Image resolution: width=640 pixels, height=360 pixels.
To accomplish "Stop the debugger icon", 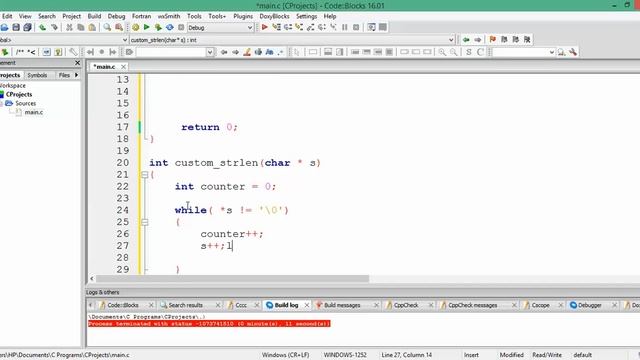I will pyautogui.click(x=356, y=27).
